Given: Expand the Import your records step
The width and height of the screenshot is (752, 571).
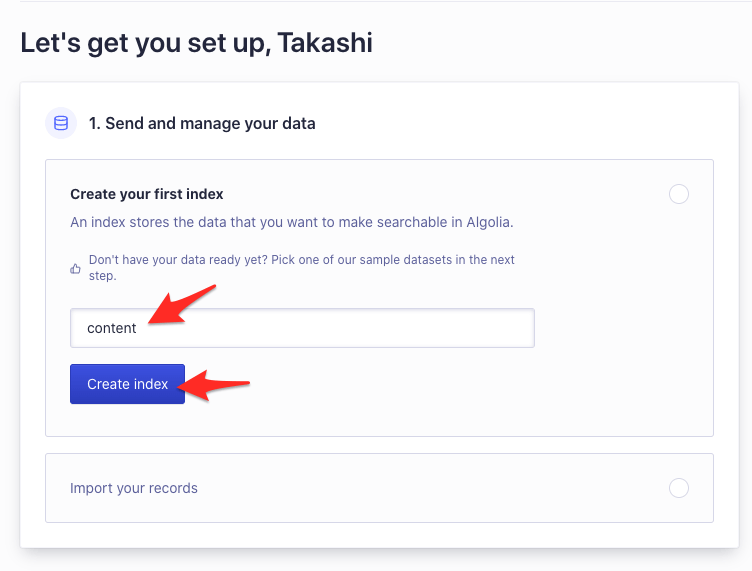Looking at the screenshot, I should point(134,488).
